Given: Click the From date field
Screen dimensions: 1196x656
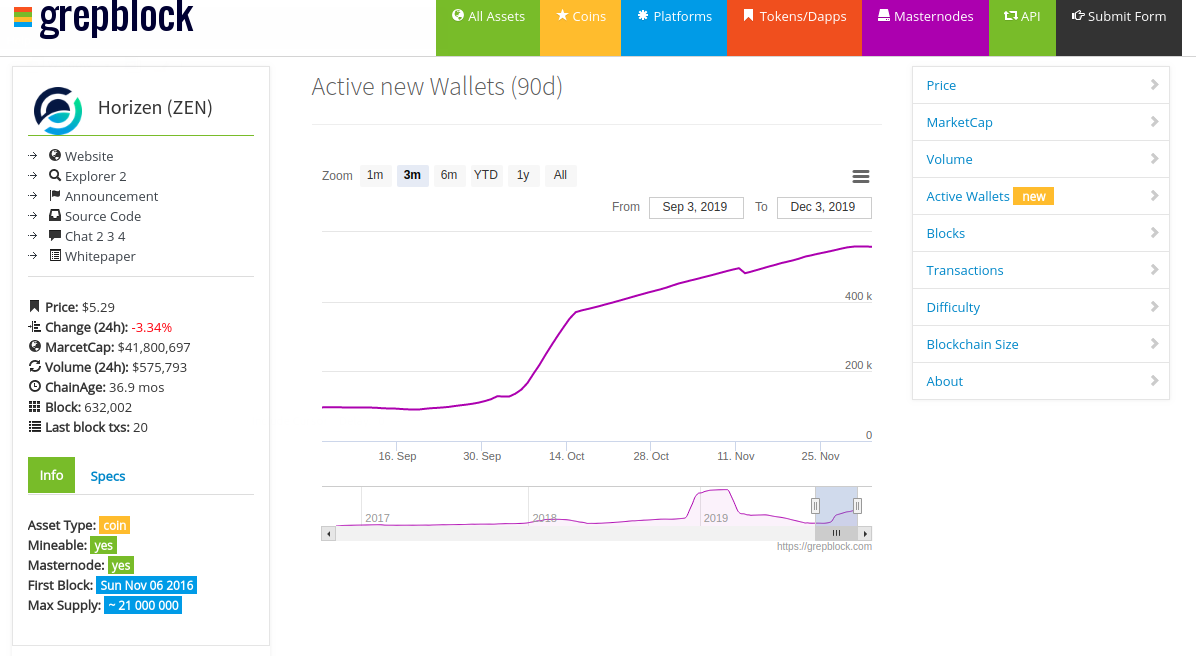Looking at the screenshot, I should click(x=696, y=207).
